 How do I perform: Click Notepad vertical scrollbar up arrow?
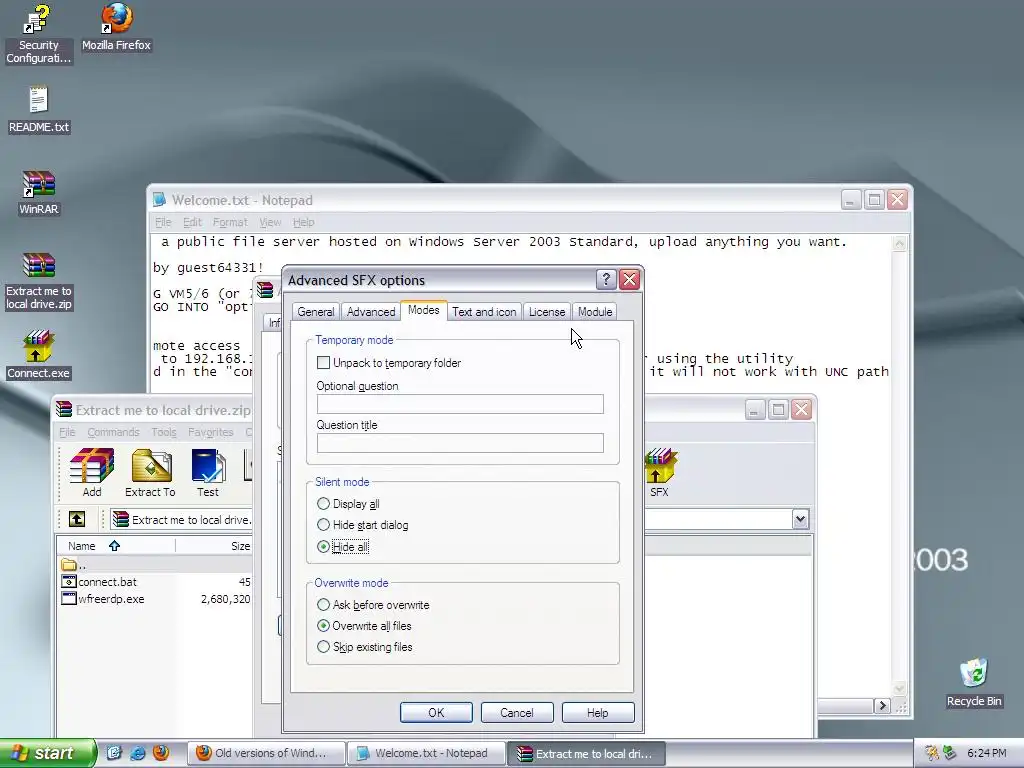[899, 244]
